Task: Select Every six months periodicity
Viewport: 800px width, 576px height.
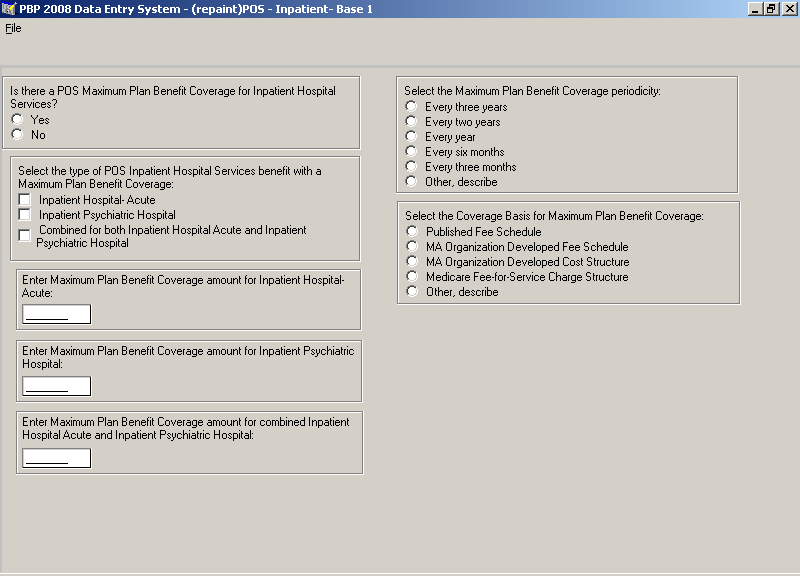Action: [411, 152]
